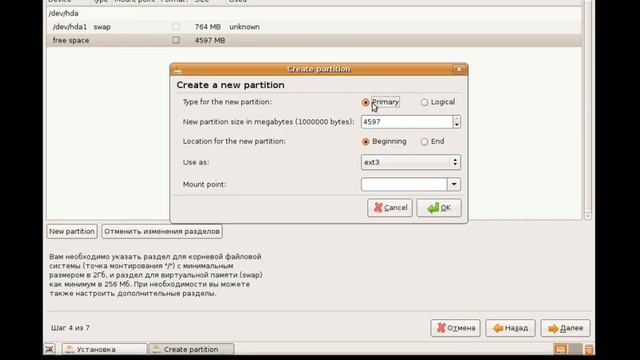Click the unknown used cell
Screen dimensions: 640x360
(x=244, y=27)
